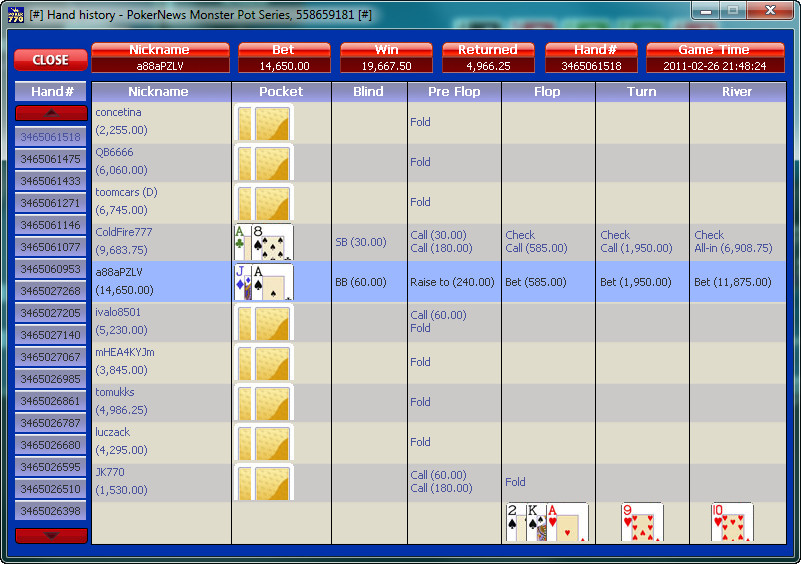
Task: Click the toomcars (D) player name
Action: point(126,192)
